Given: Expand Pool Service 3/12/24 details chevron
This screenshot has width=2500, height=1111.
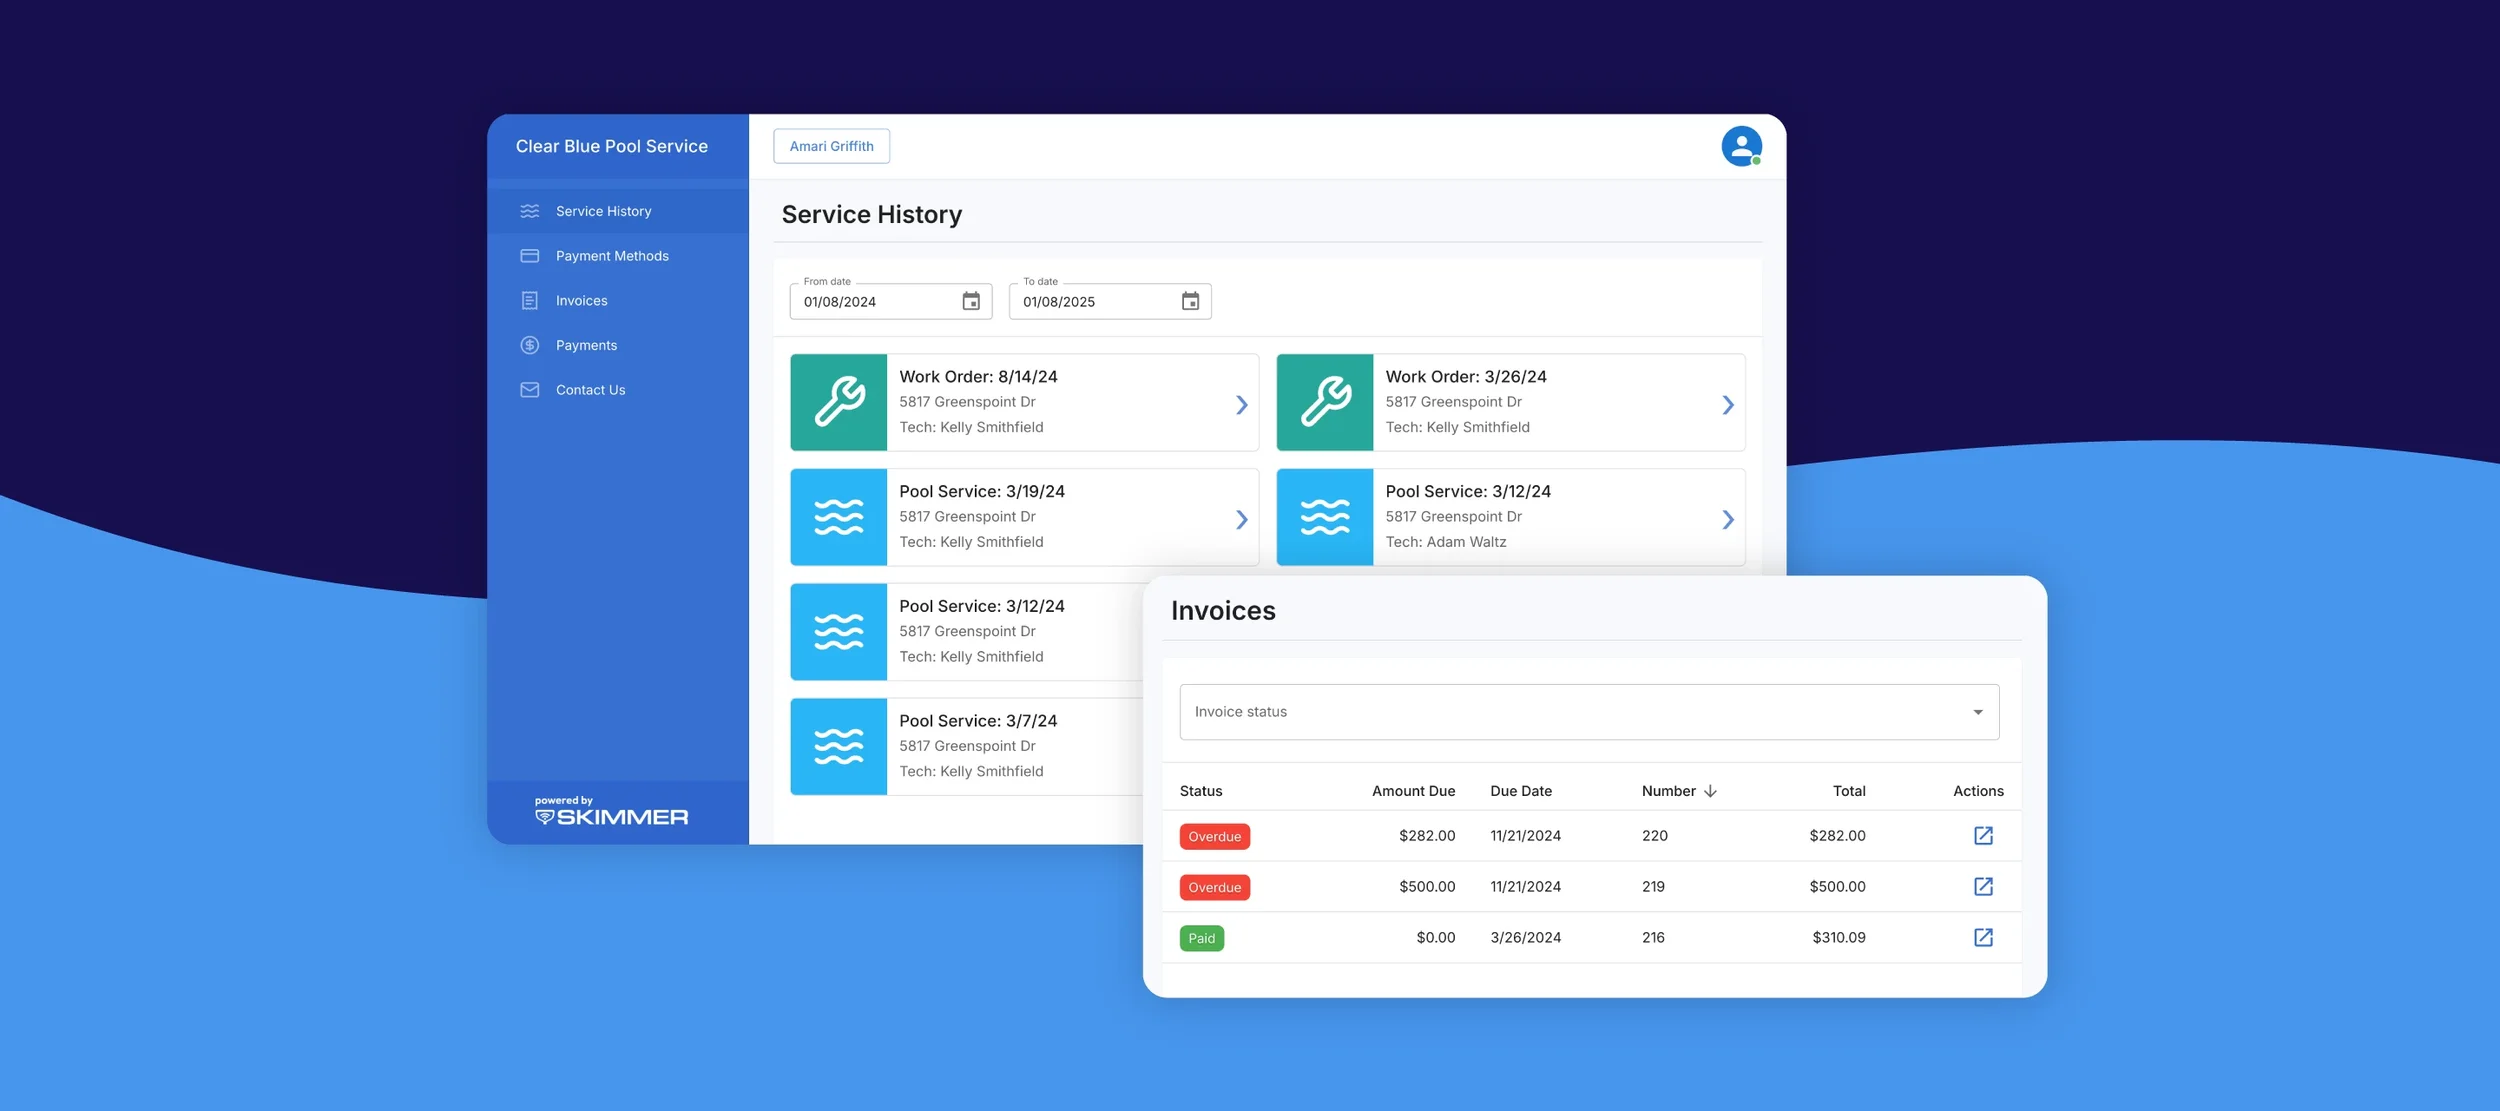Looking at the screenshot, I should (x=1729, y=519).
